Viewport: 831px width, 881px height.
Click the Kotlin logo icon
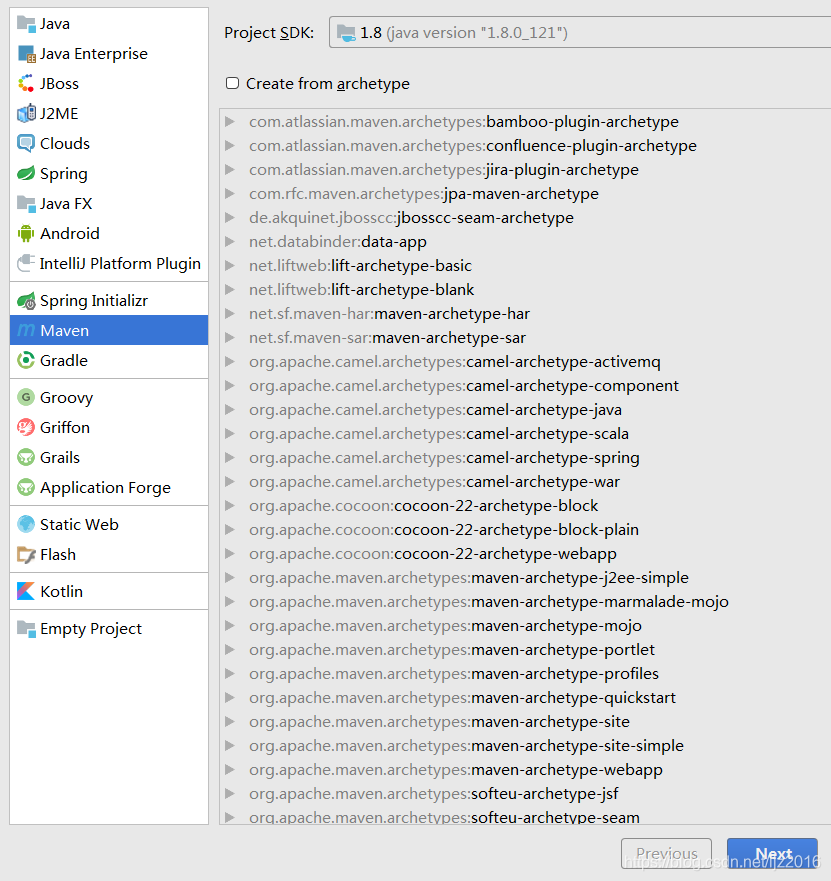26,591
